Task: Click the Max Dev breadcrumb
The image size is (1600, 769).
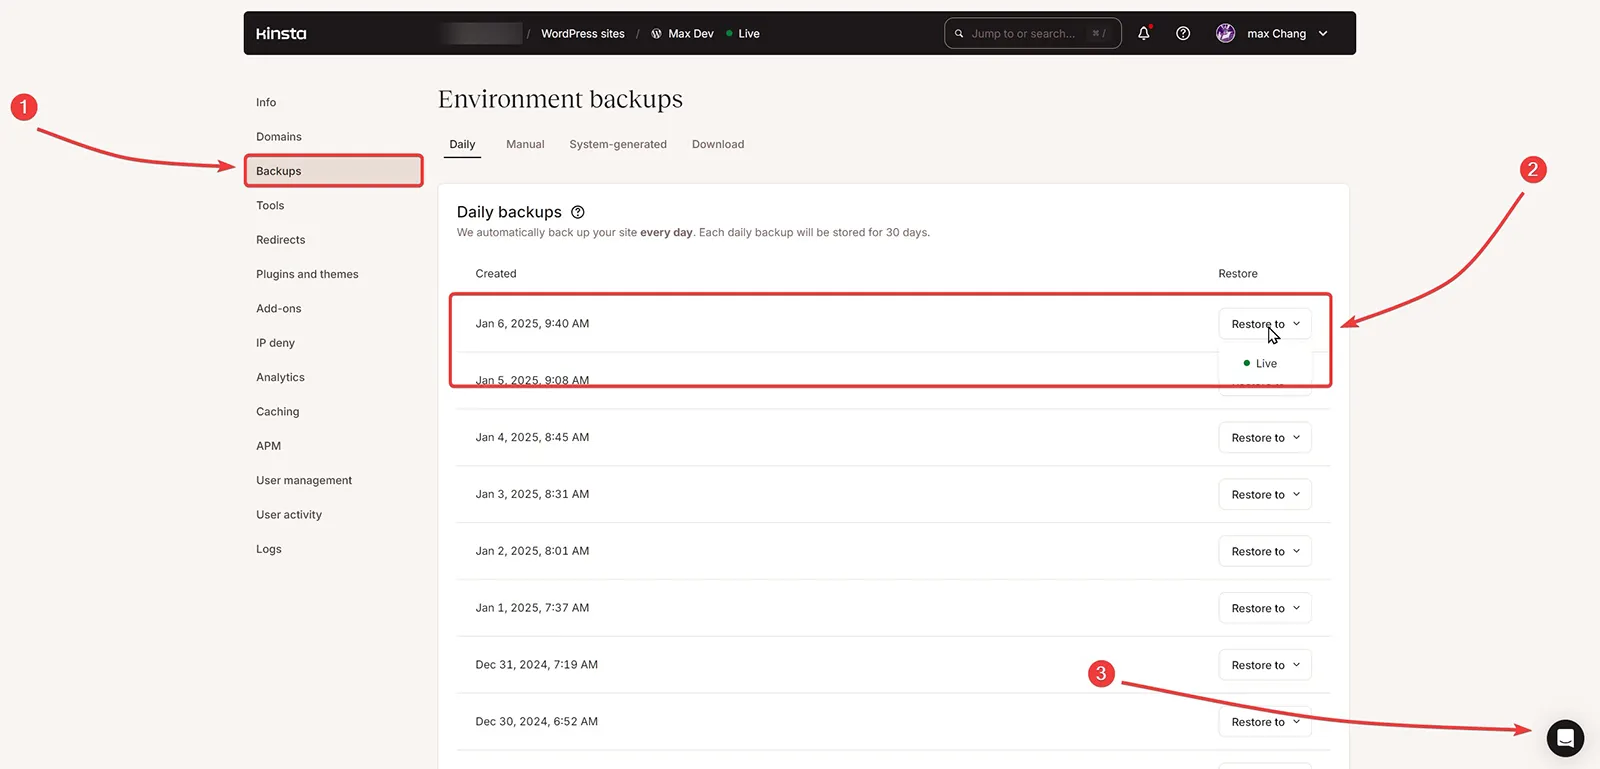Action: click(x=691, y=34)
